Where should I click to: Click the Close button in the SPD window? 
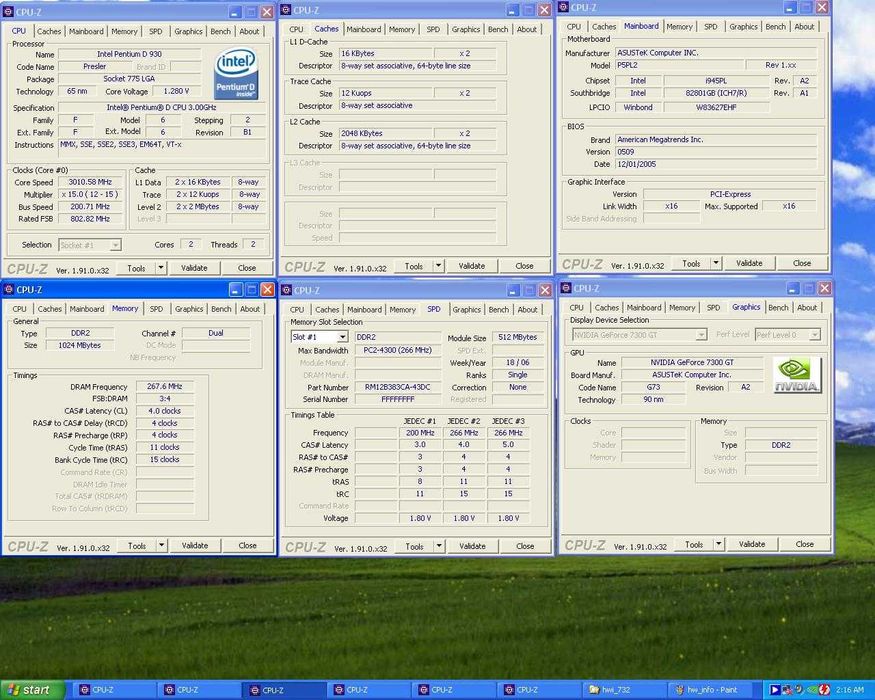[525, 546]
